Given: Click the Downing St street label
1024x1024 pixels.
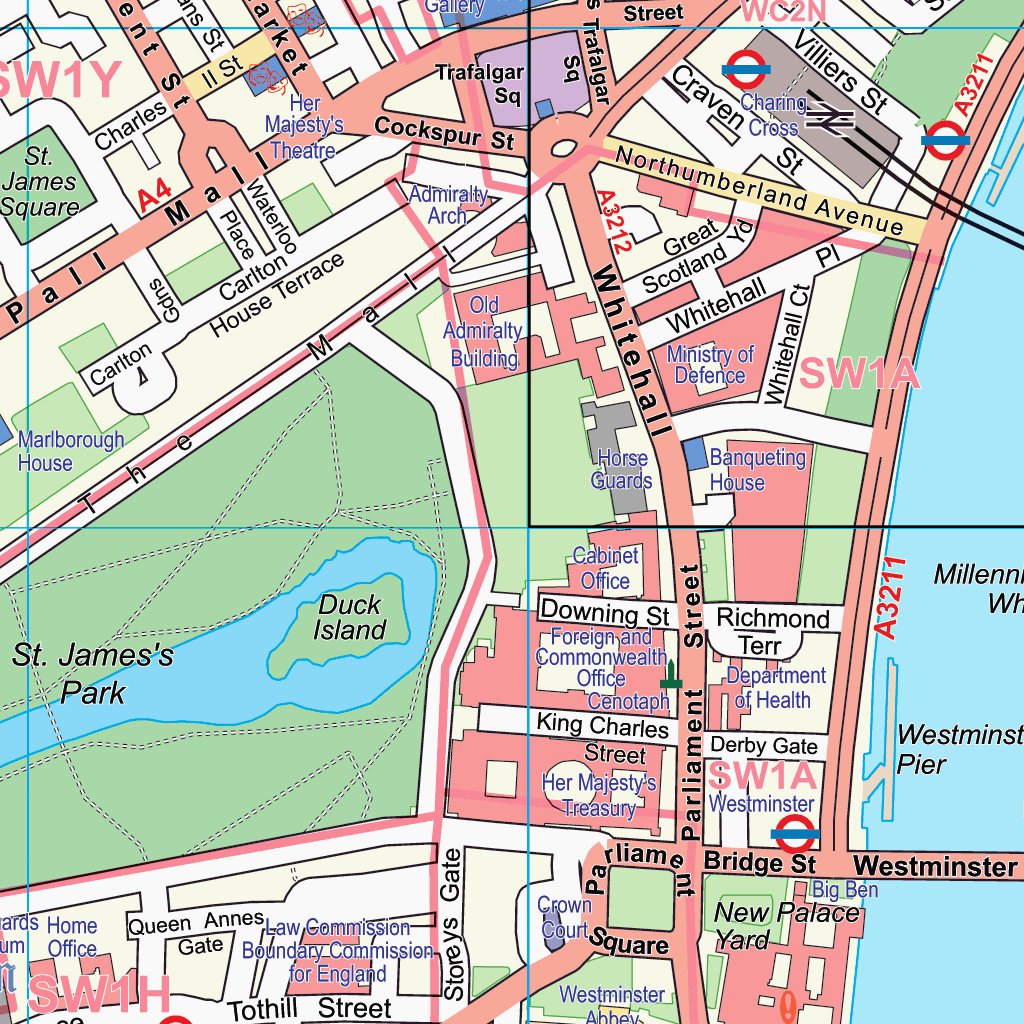Looking at the screenshot, I should click(604, 612).
